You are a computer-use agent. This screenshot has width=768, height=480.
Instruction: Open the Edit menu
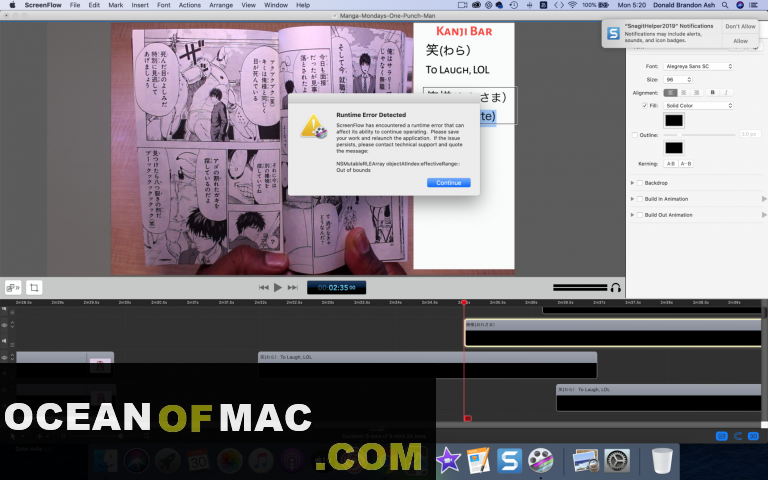pyautogui.click(x=94, y=5)
